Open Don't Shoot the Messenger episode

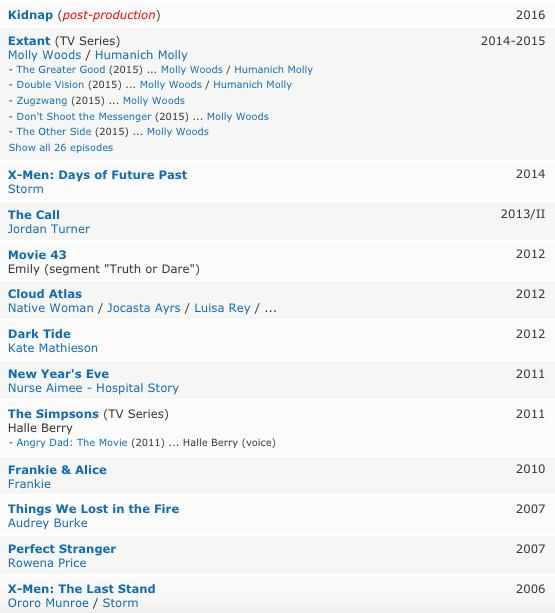[x=84, y=117]
